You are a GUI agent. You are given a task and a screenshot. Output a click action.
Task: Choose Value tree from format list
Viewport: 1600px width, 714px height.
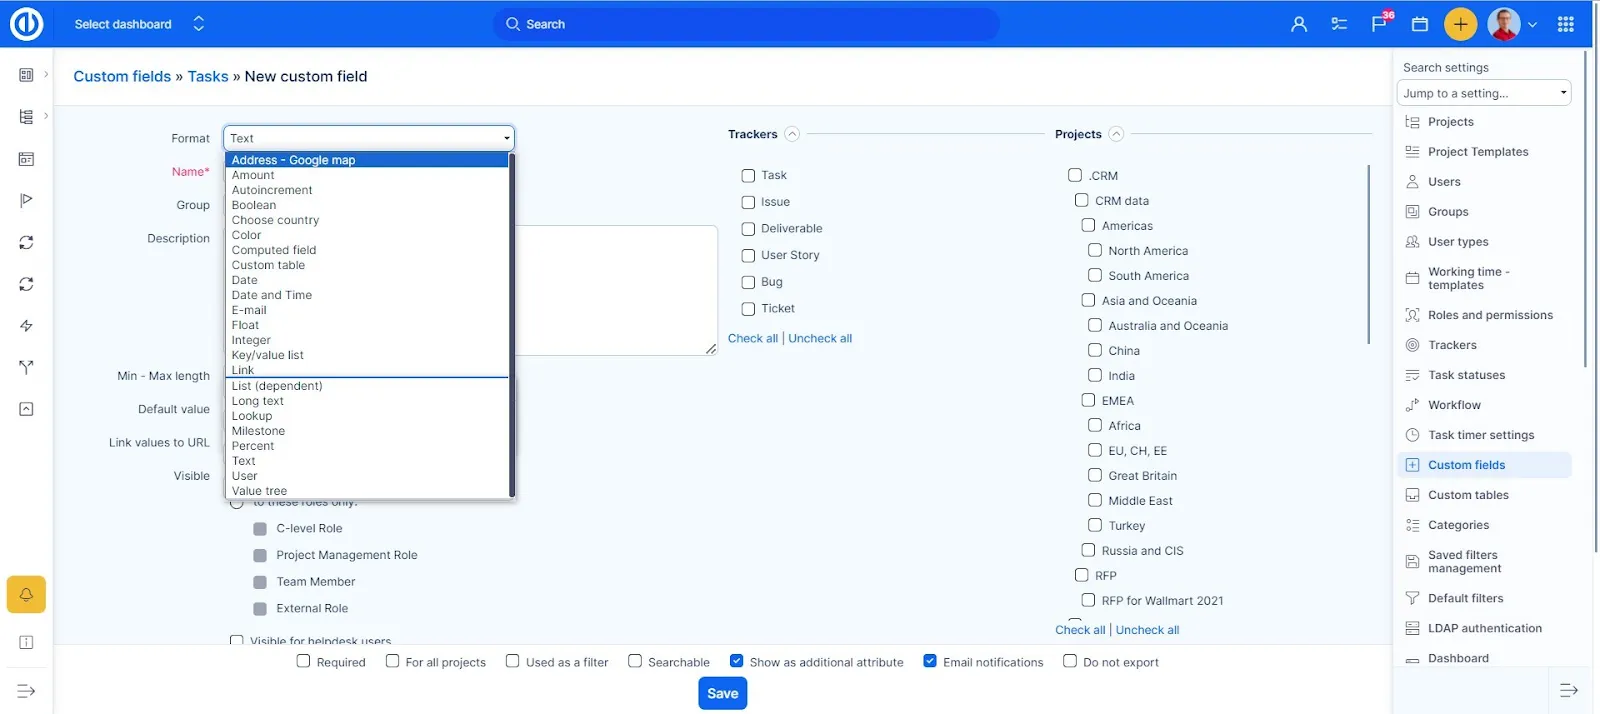tap(367, 491)
